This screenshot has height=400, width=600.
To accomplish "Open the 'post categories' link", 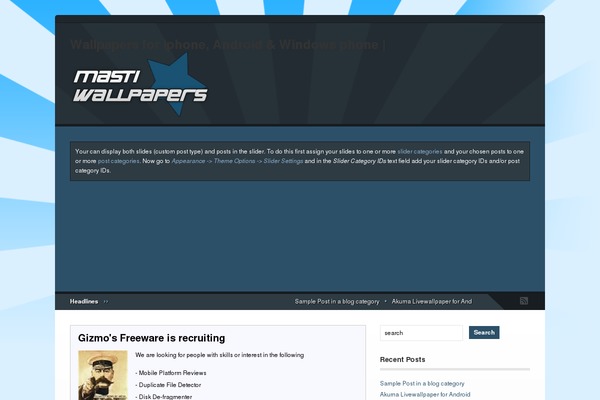I will [x=119, y=161].
